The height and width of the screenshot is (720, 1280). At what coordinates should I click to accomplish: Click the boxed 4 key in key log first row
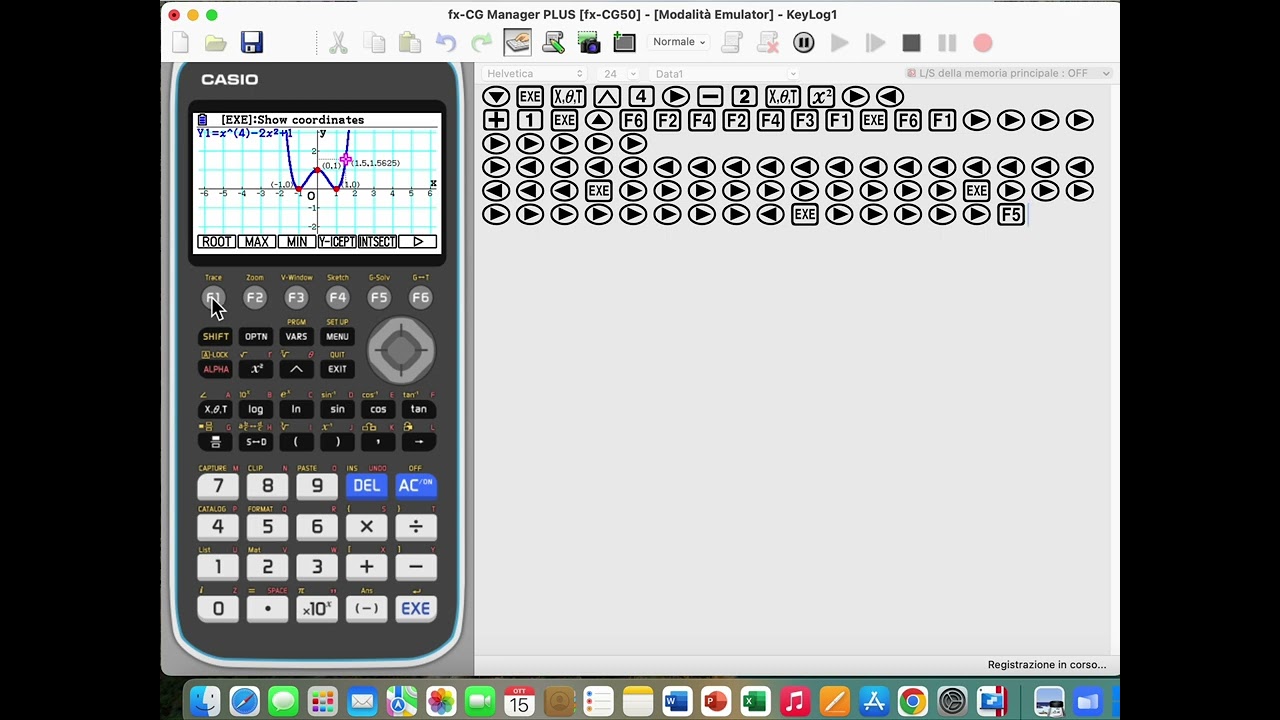point(641,96)
